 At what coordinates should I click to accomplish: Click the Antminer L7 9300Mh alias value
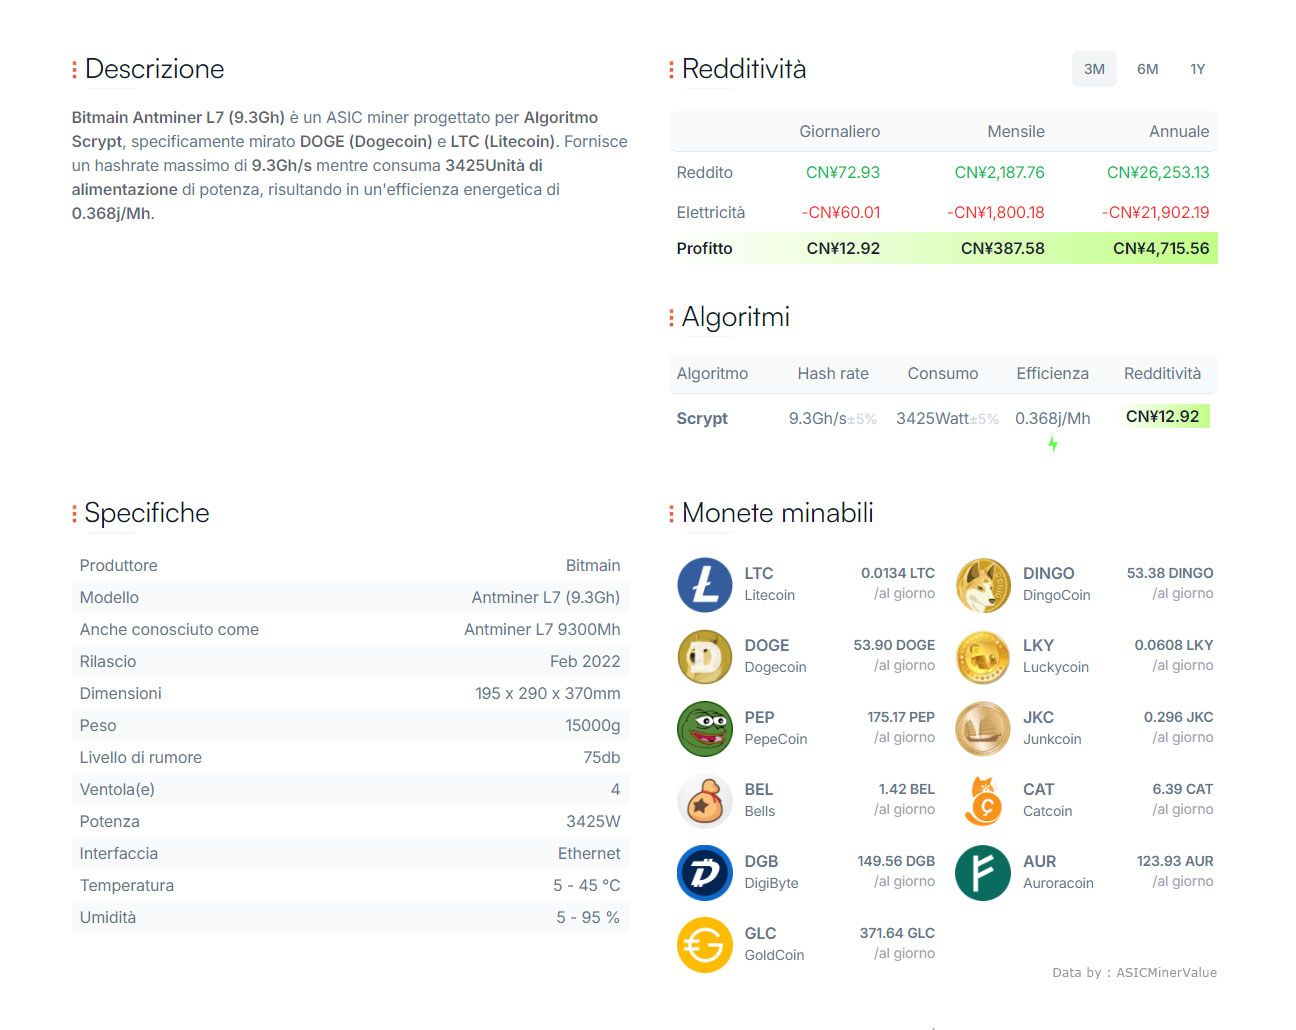(542, 629)
